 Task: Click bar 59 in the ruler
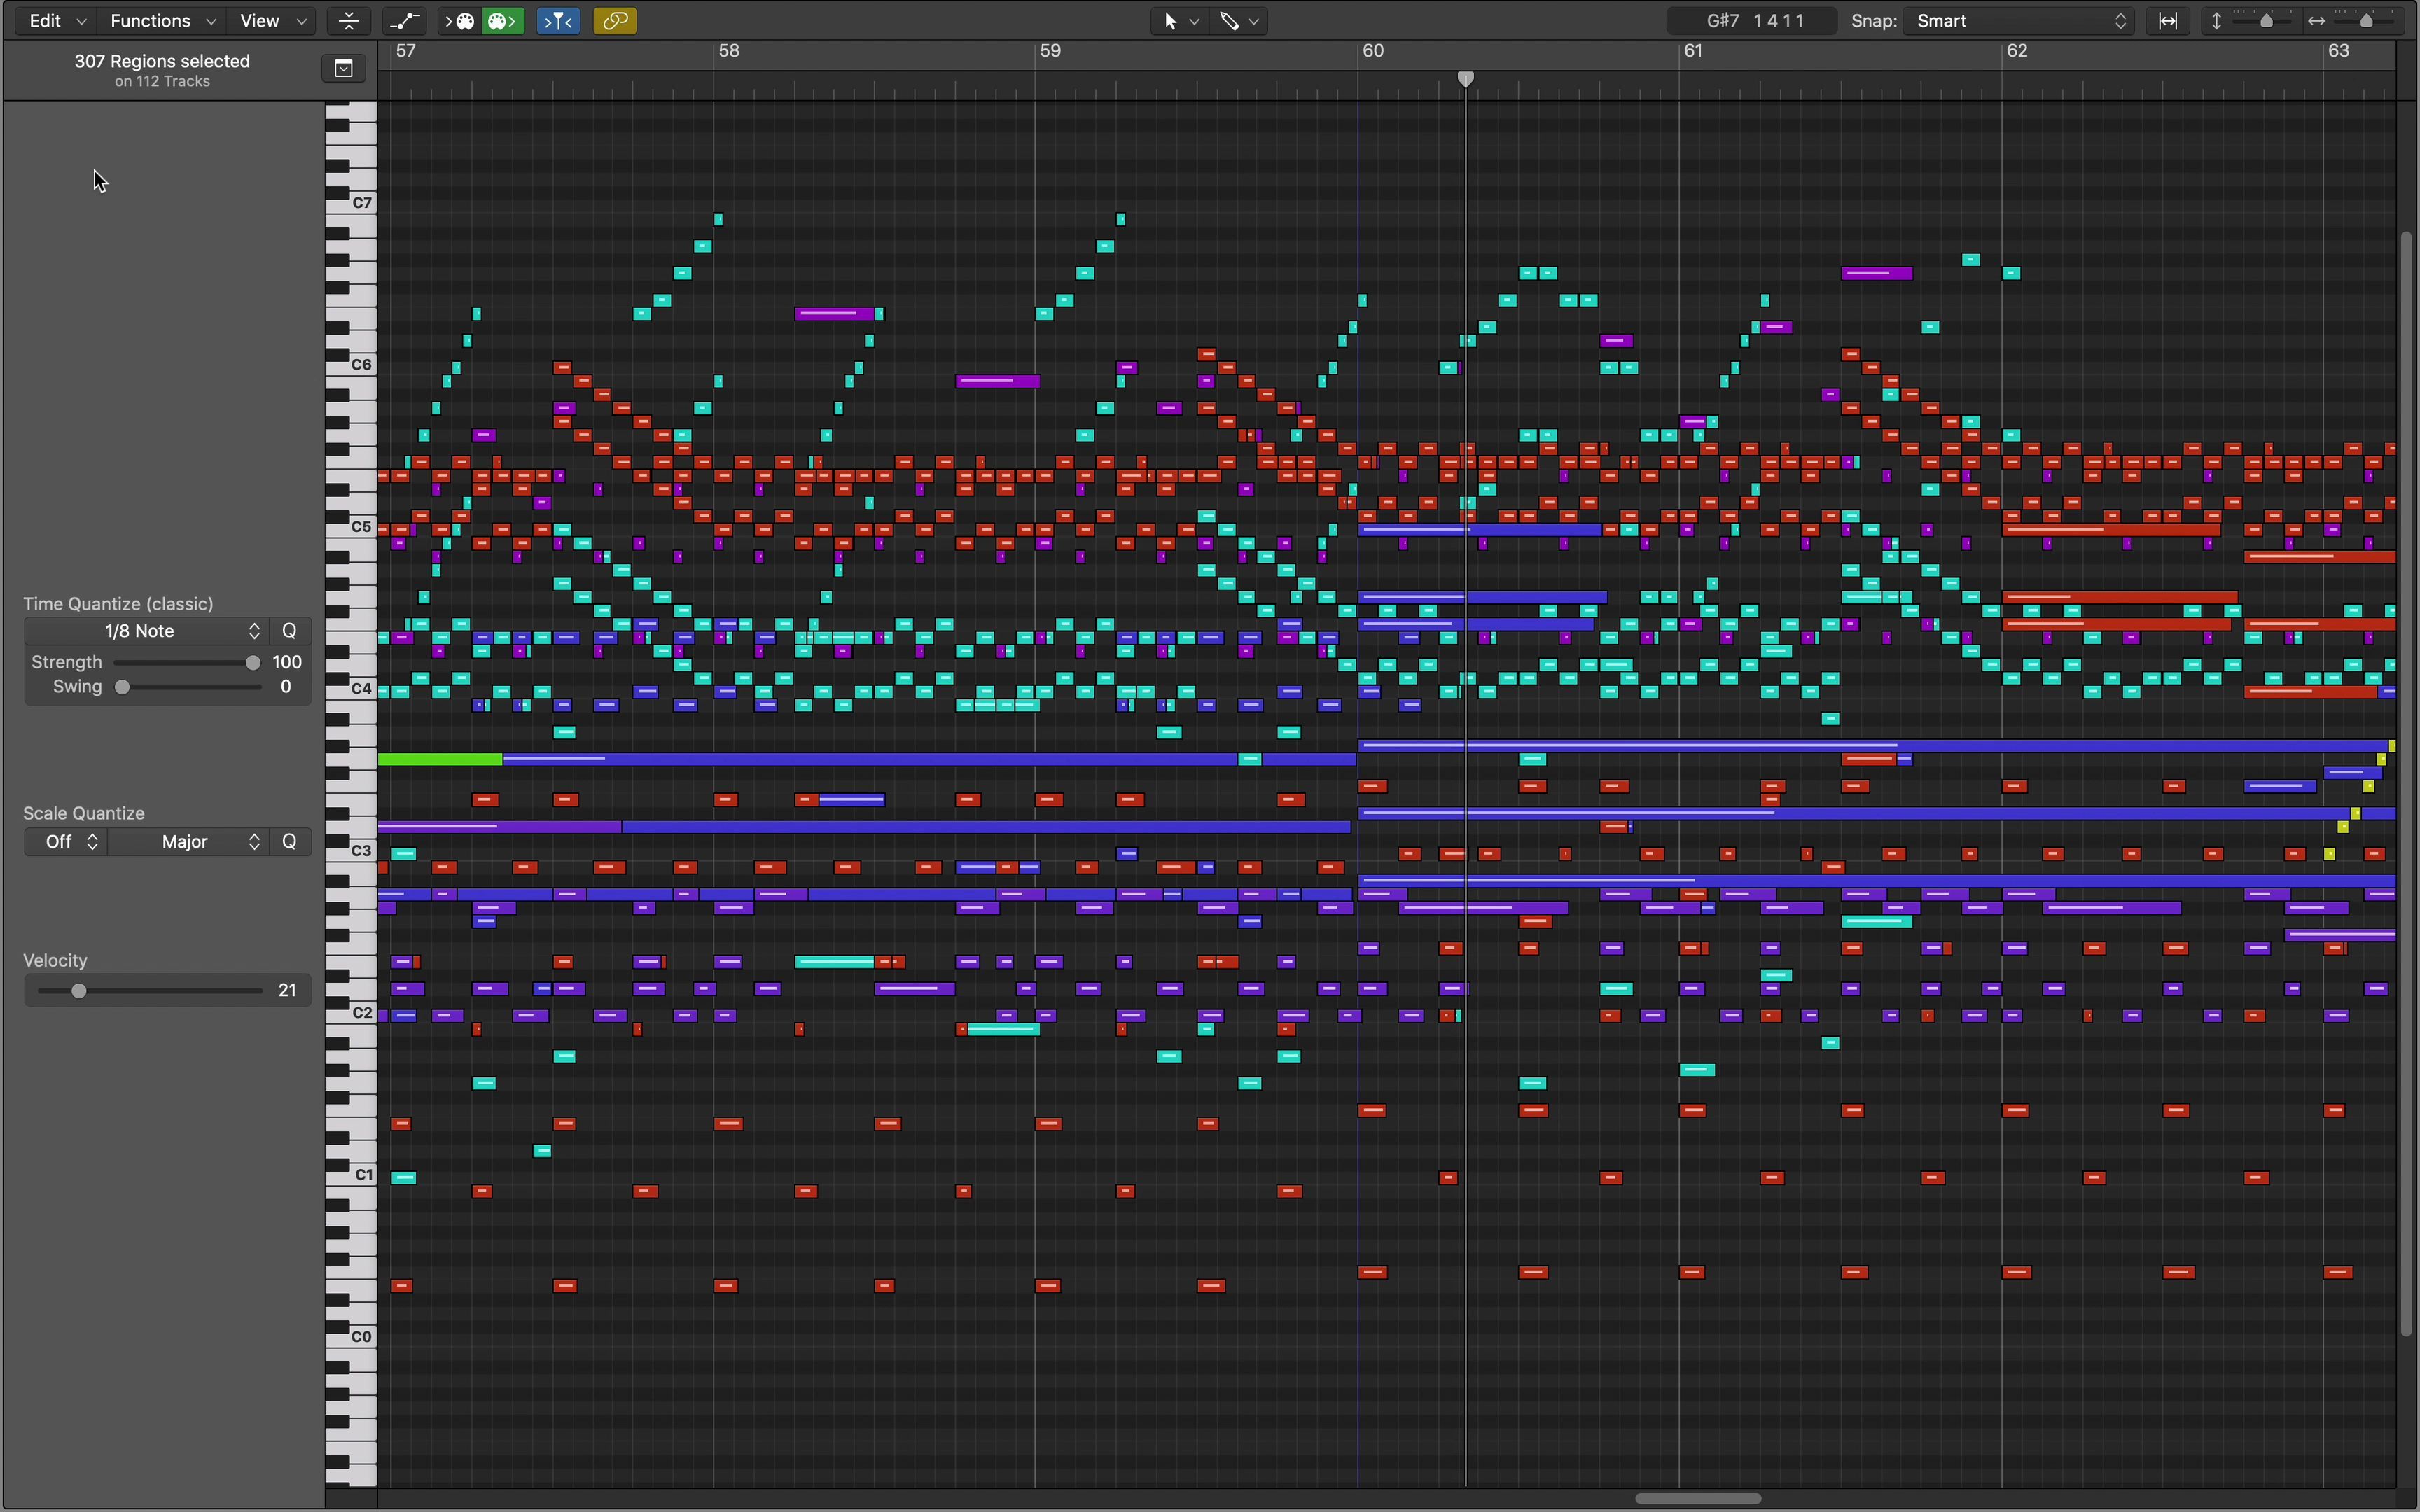pyautogui.click(x=1050, y=51)
